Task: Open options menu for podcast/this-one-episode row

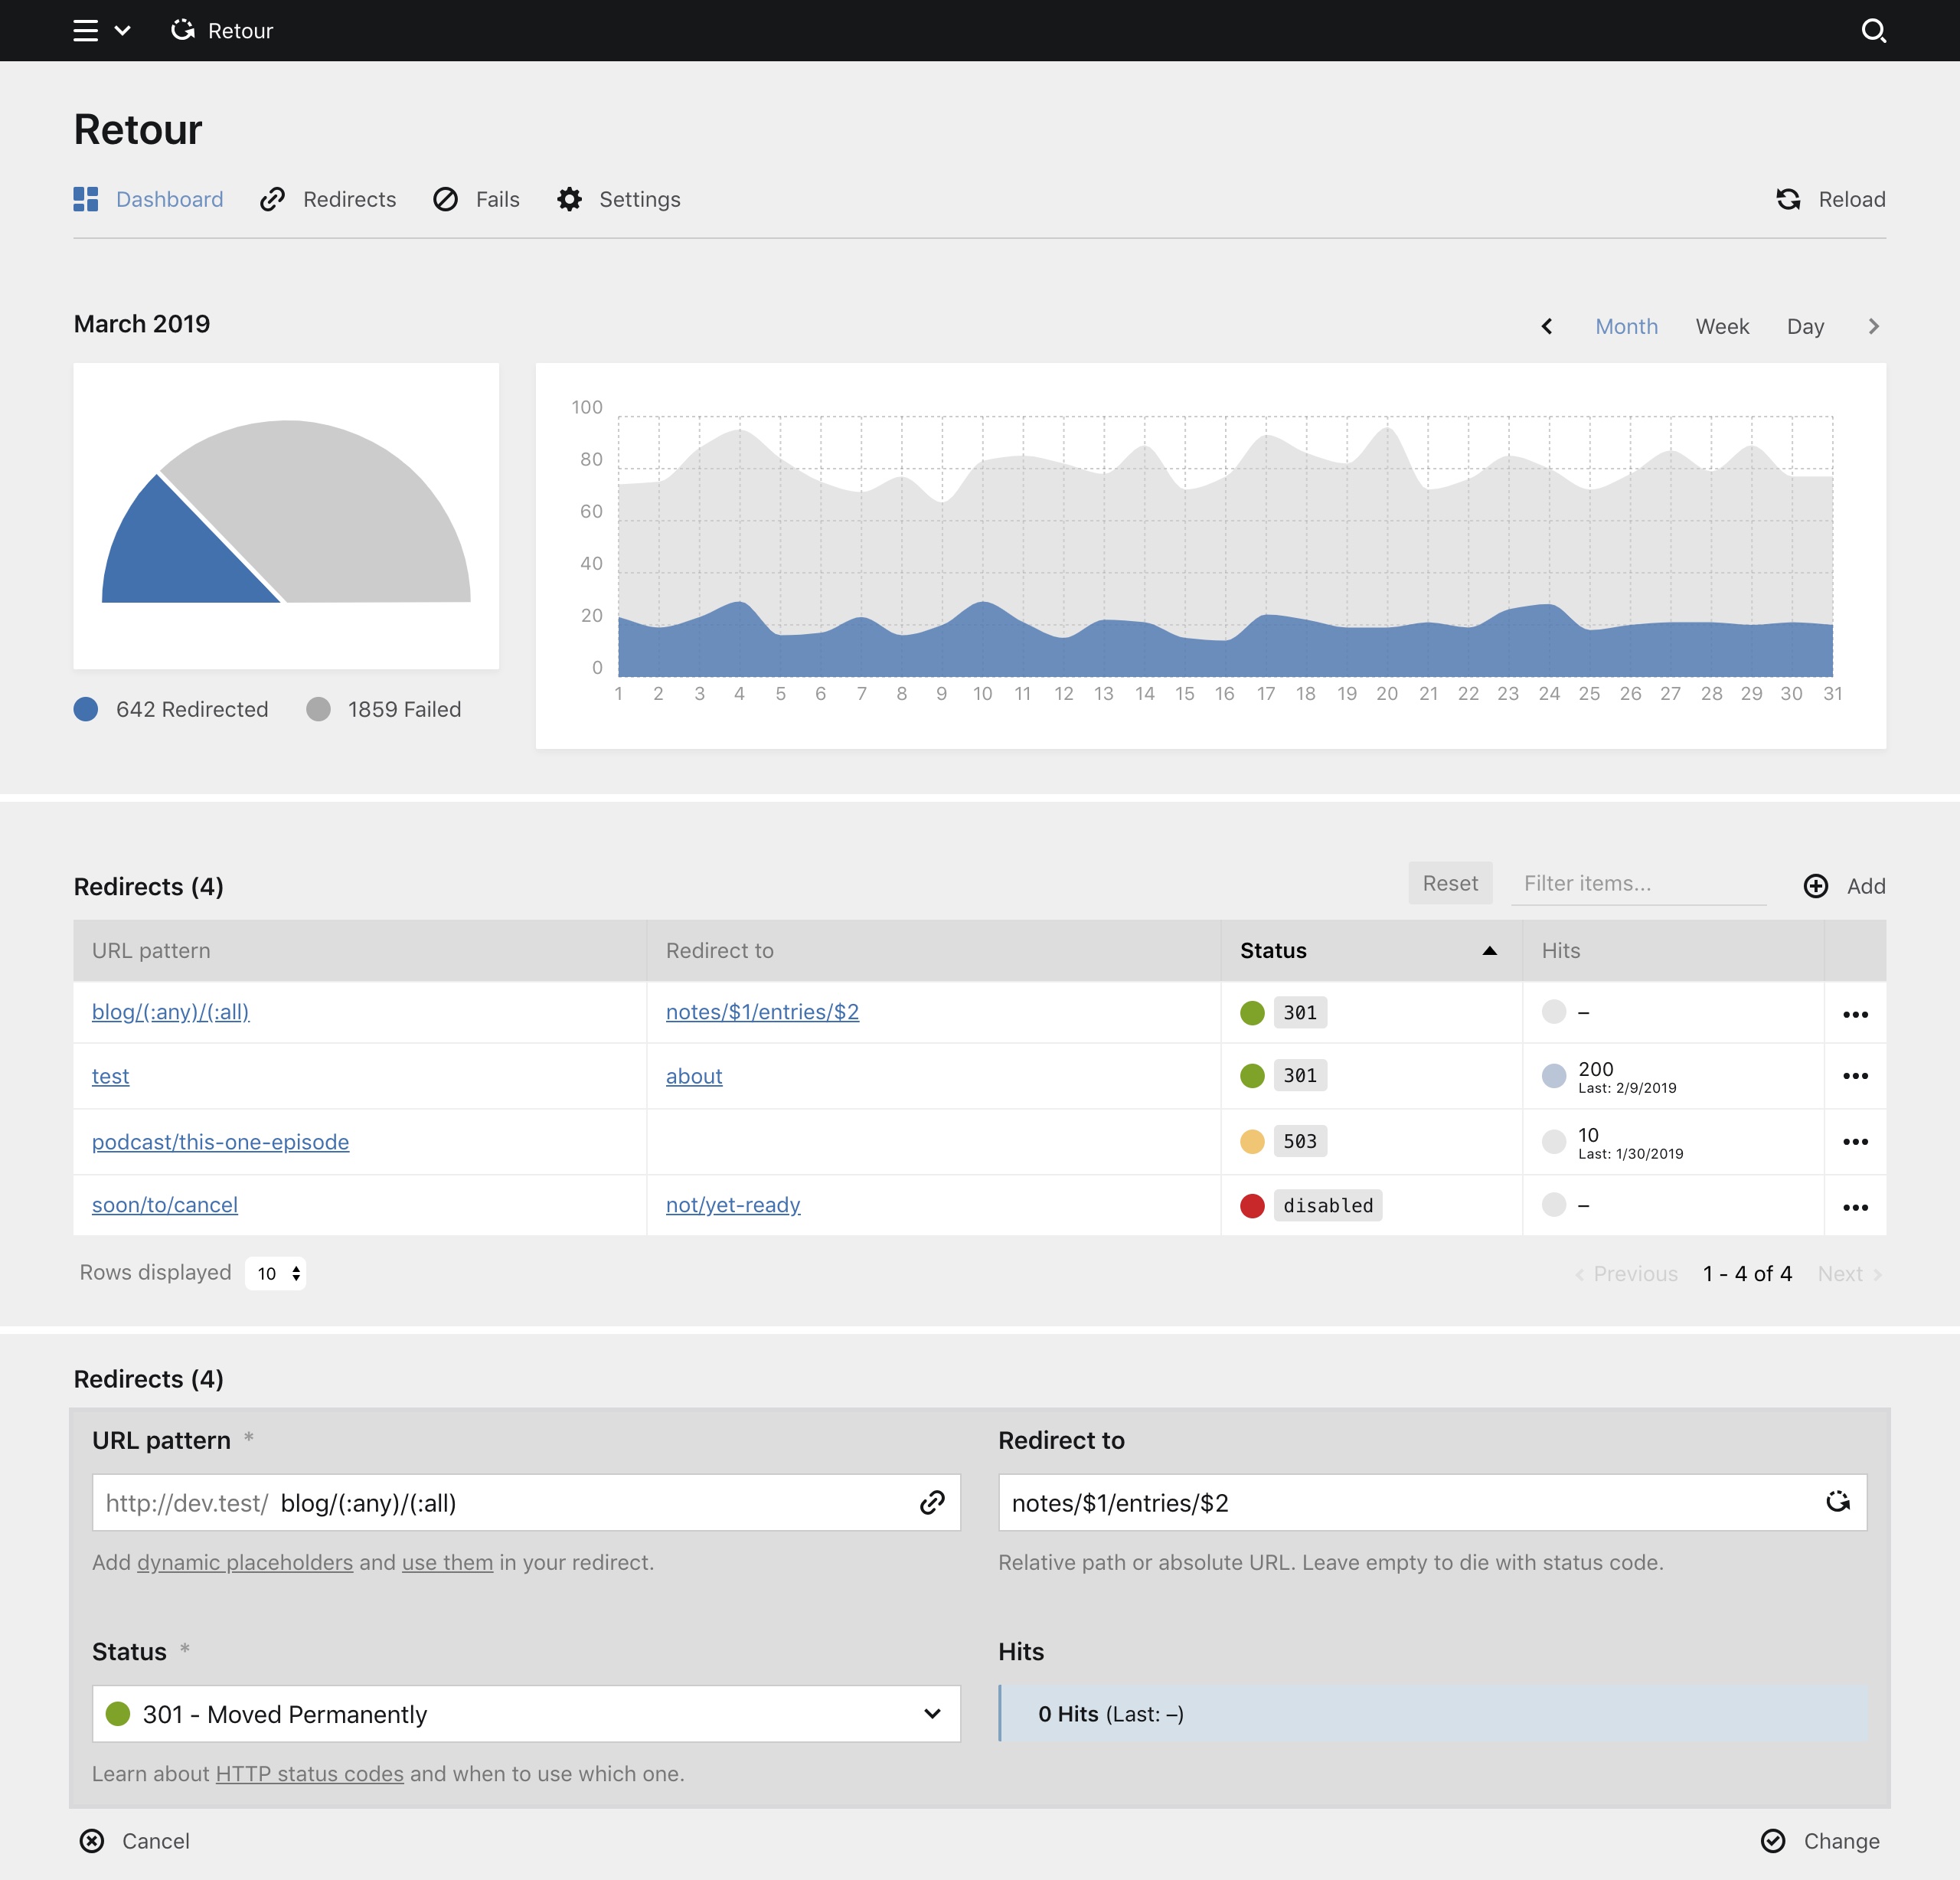Action: pos(1855,1142)
